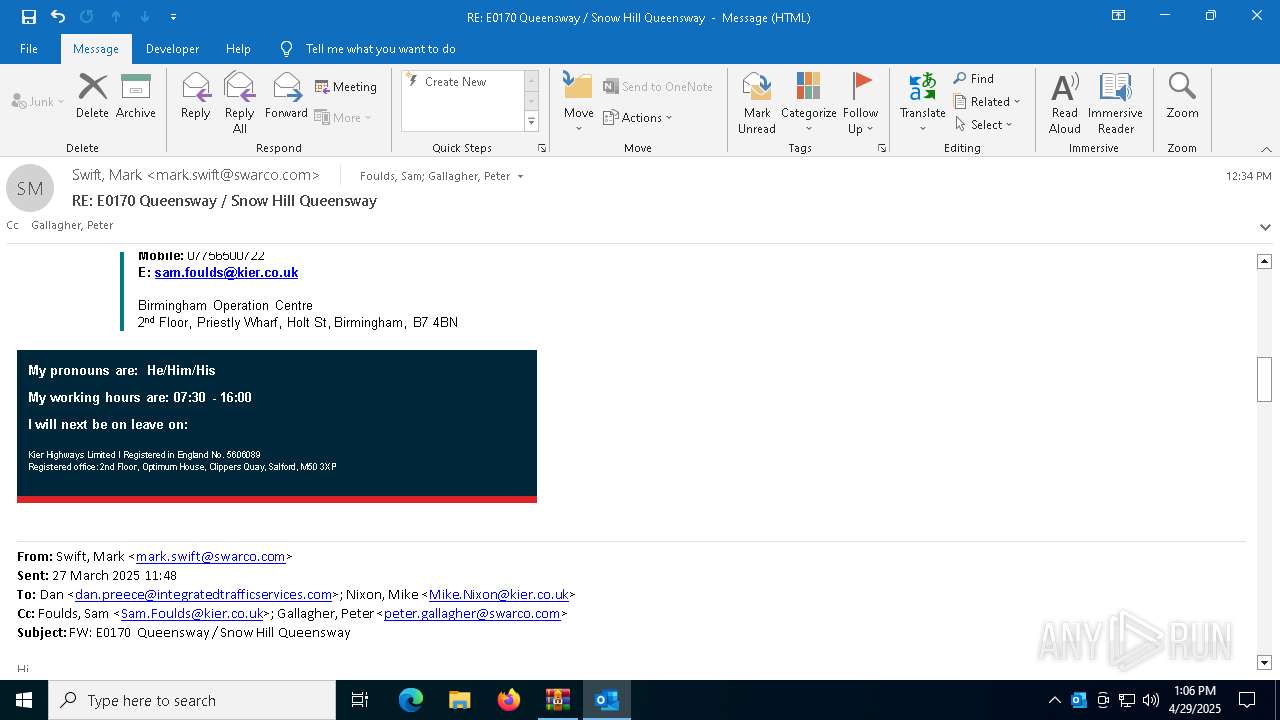
Task: Open the Categorize color menu
Action: tap(808, 103)
